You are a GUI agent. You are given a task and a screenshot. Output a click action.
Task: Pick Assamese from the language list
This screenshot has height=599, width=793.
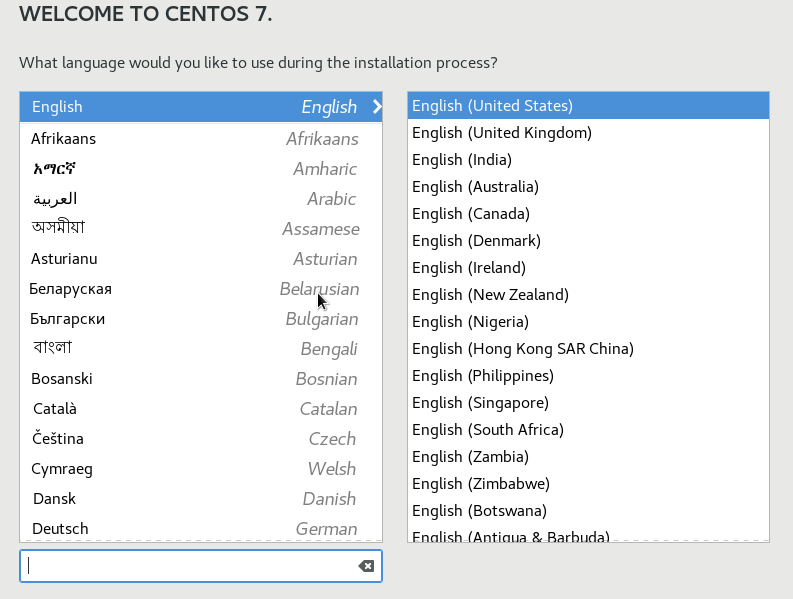tap(200, 229)
